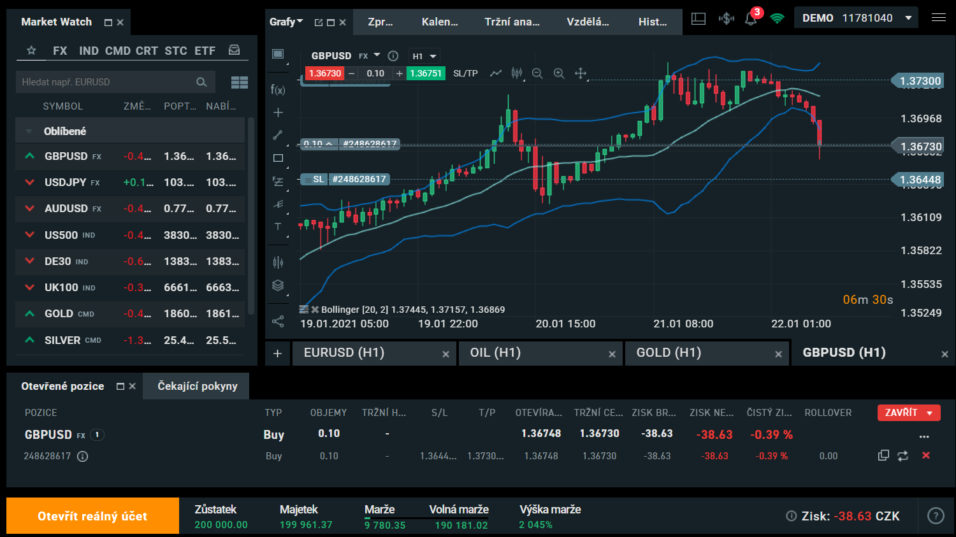Collapse the Oblíbené group
The height and width of the screenshot is (537, 956).
tap(30, 131)
